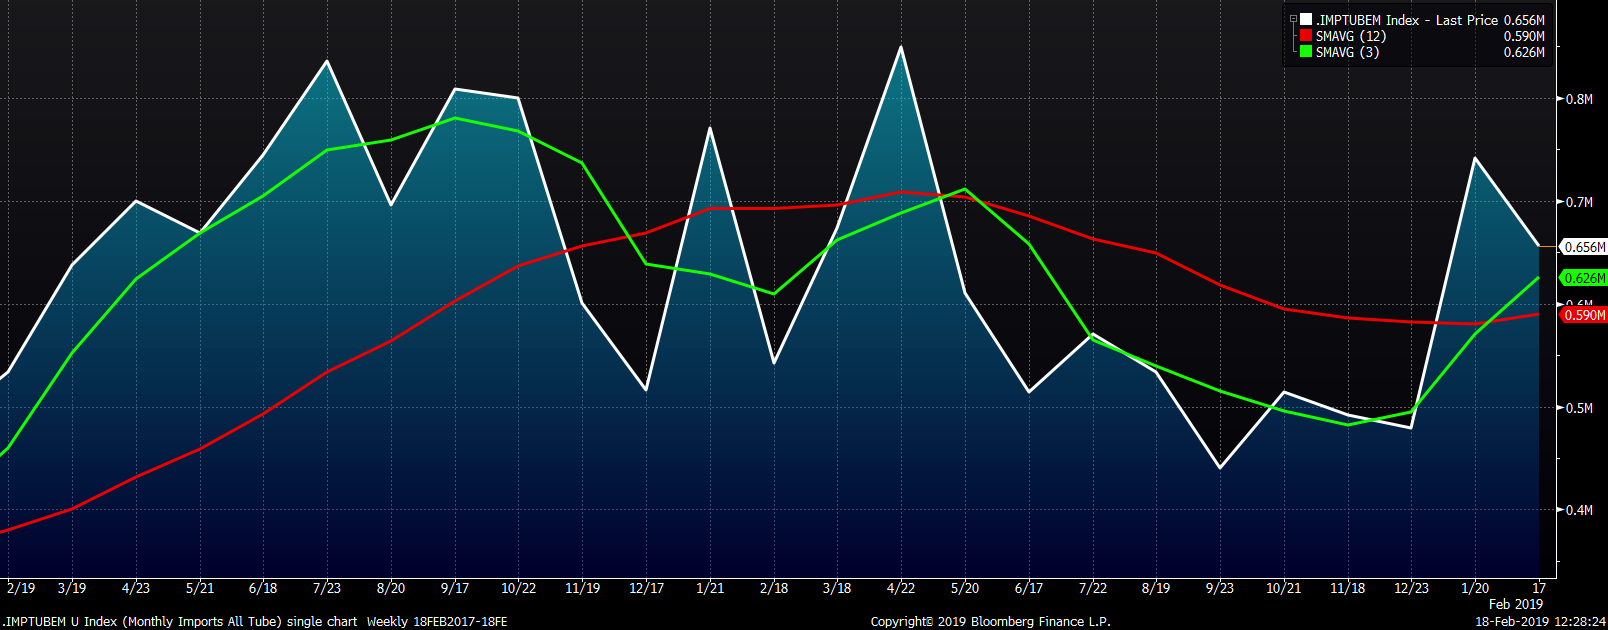Click the 0.4M y-axis tick label

tap(1579, 510)
